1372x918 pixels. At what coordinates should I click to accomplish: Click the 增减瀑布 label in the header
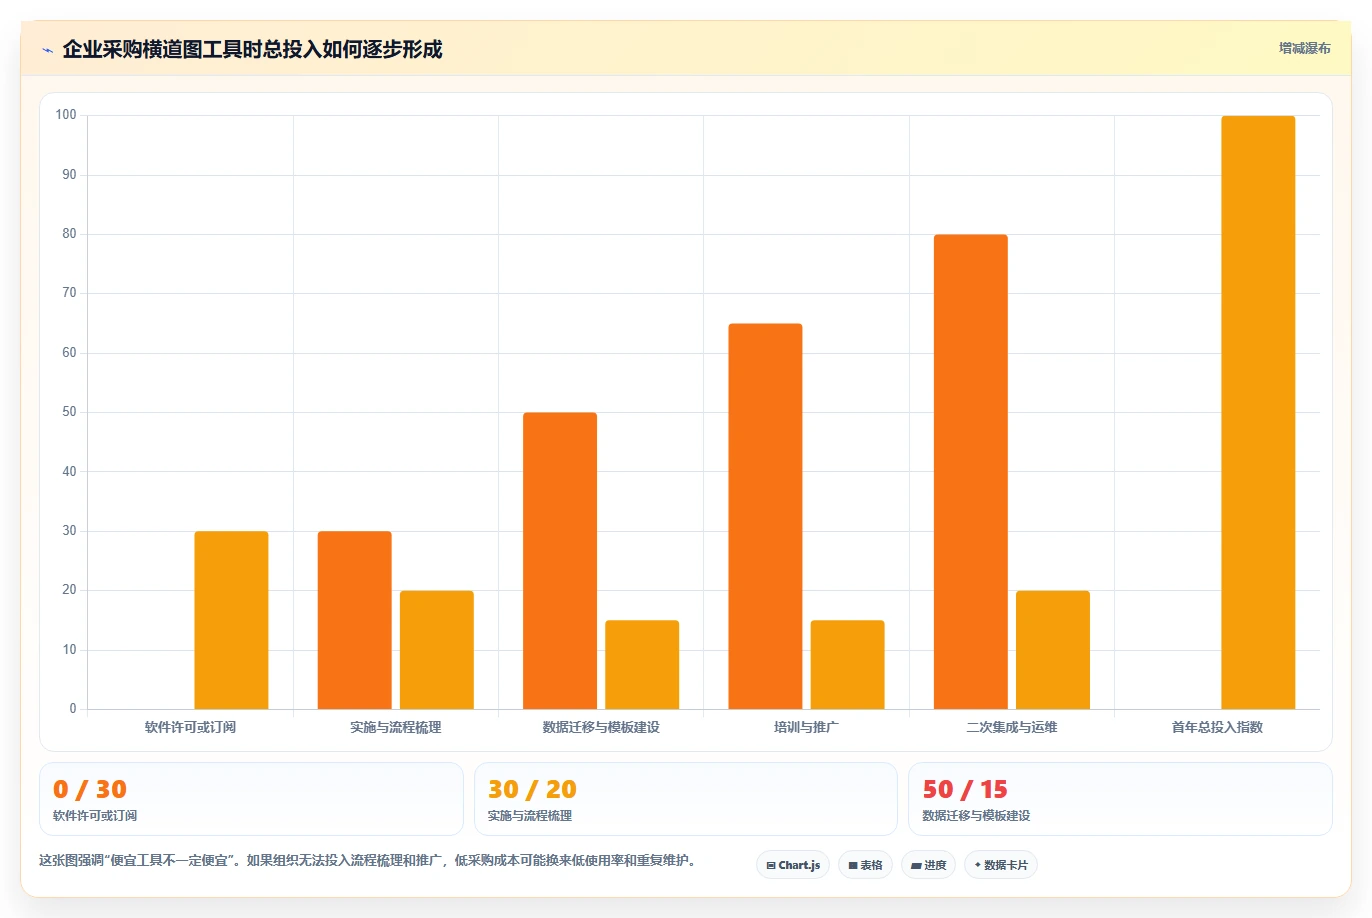coord(1304,48)
